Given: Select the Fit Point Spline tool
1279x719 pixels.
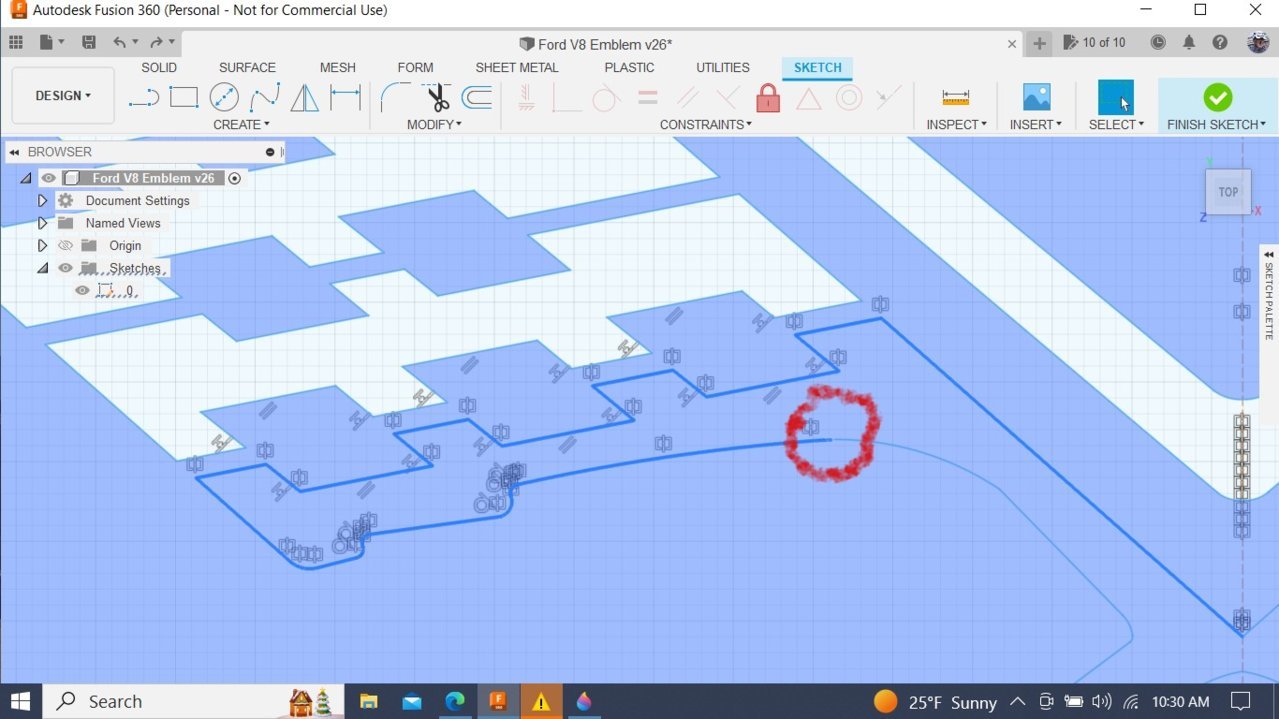Looking at the screenshot, I should click(x=264, y=97).
